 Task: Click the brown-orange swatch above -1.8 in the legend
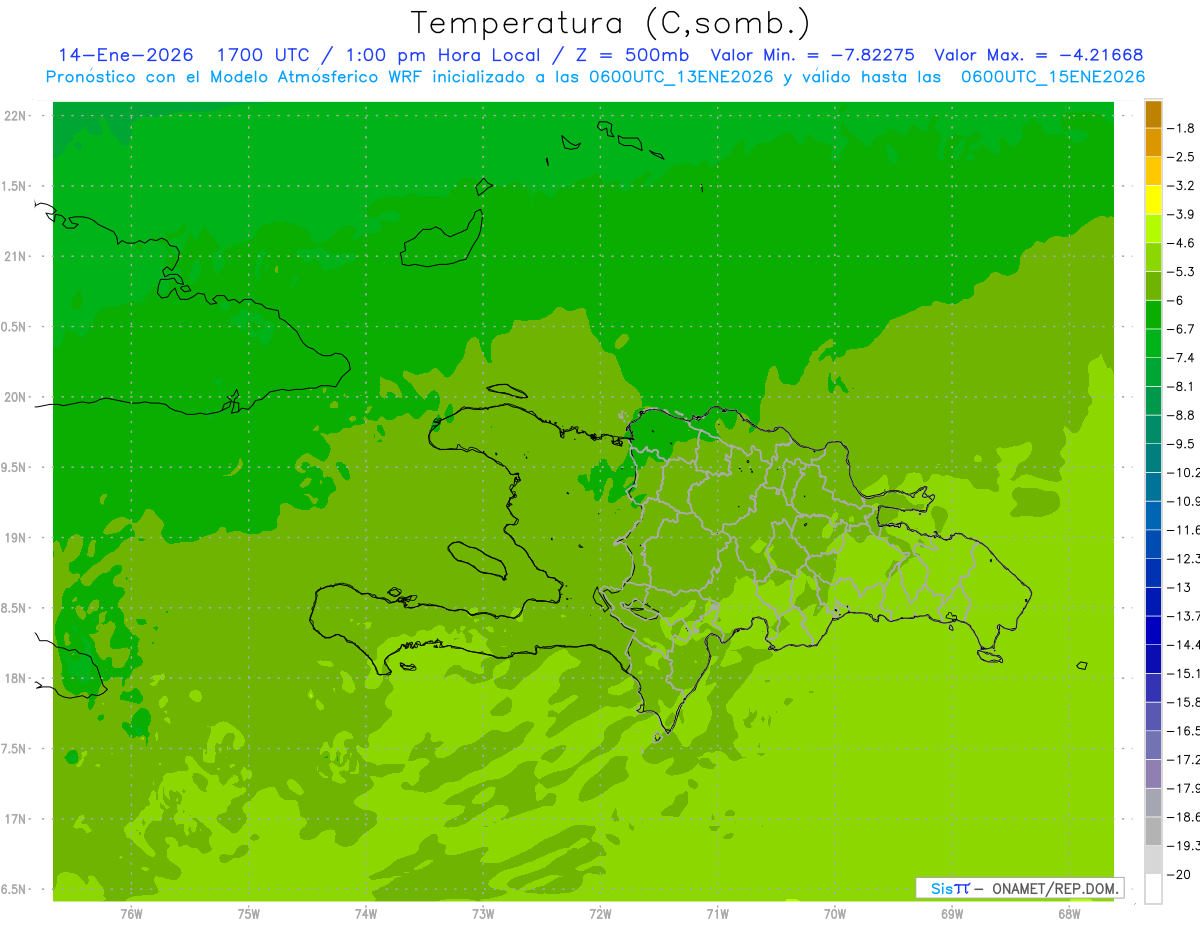[x=1153, y=114]
